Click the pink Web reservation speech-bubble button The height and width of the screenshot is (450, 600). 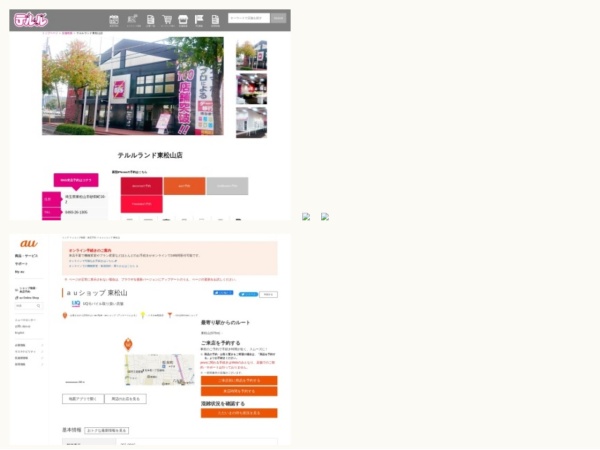tap(76, 180)
